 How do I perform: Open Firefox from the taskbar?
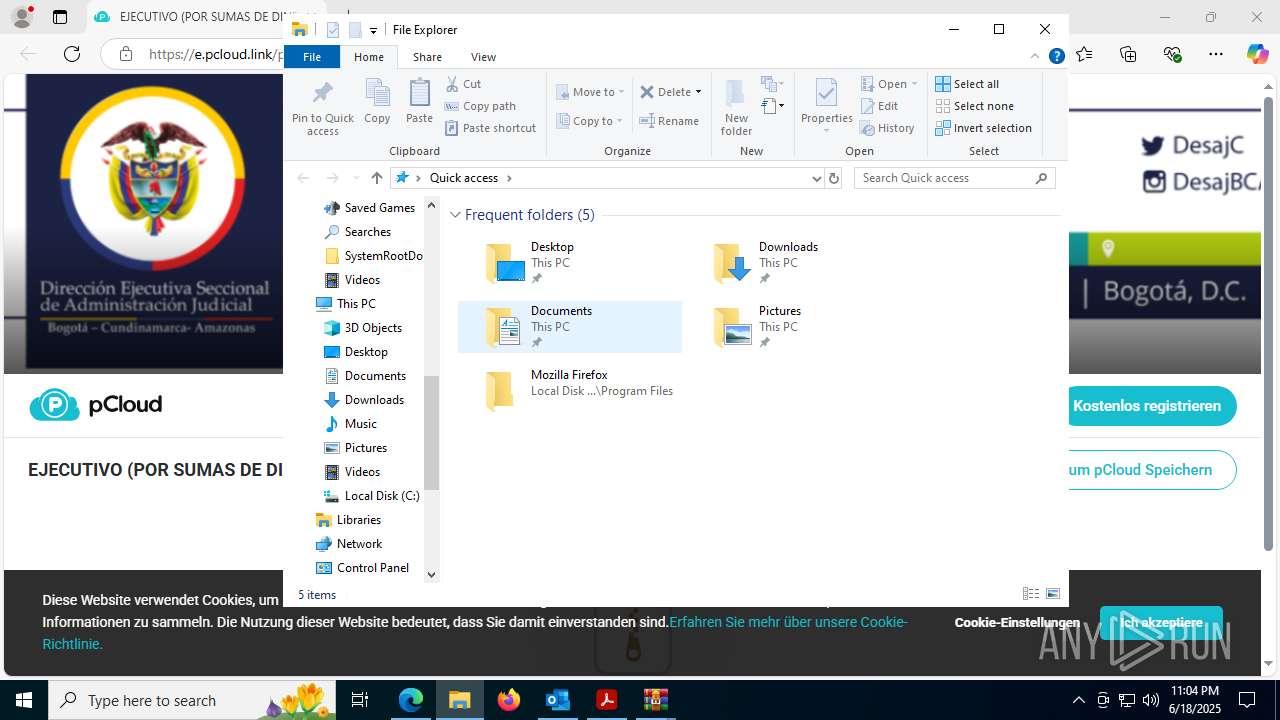tap(509, 700)
